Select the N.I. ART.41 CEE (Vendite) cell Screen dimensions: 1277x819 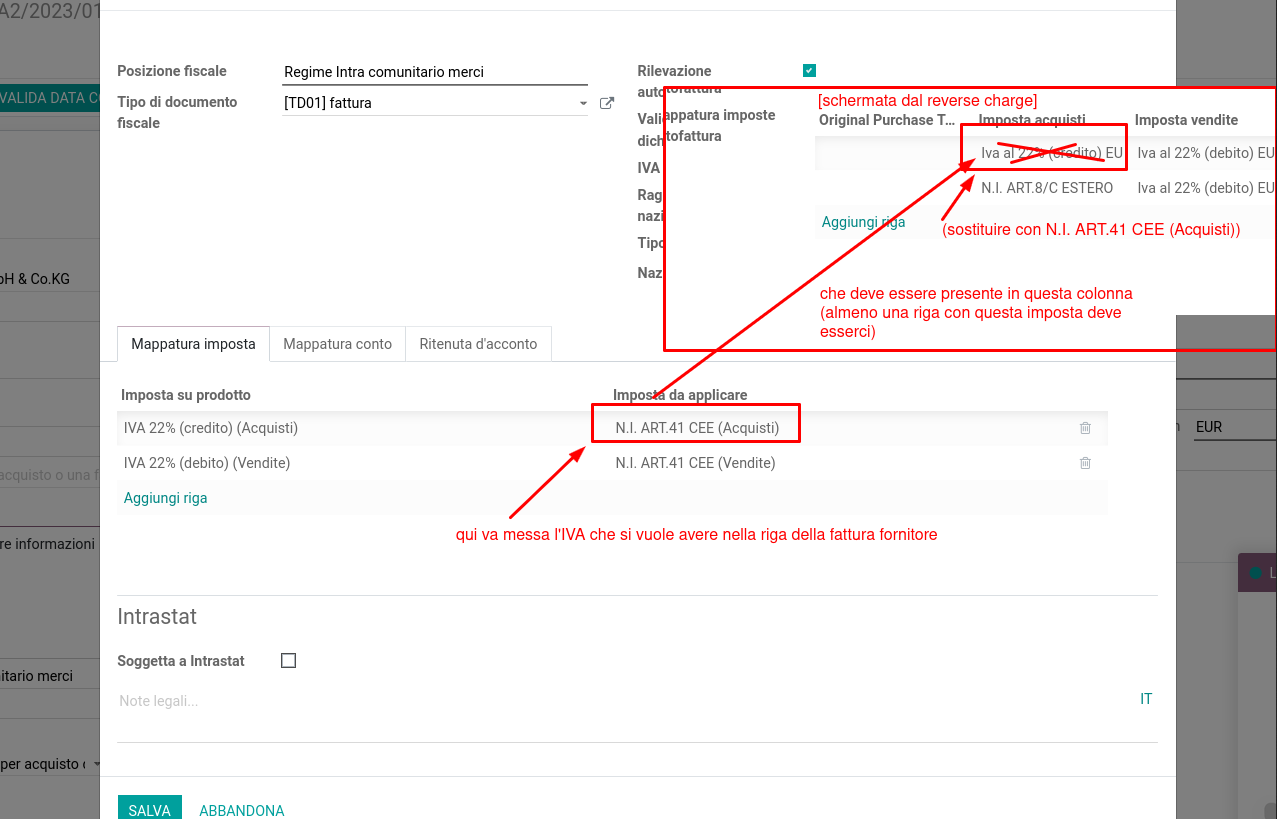click(x=695, y=463)
